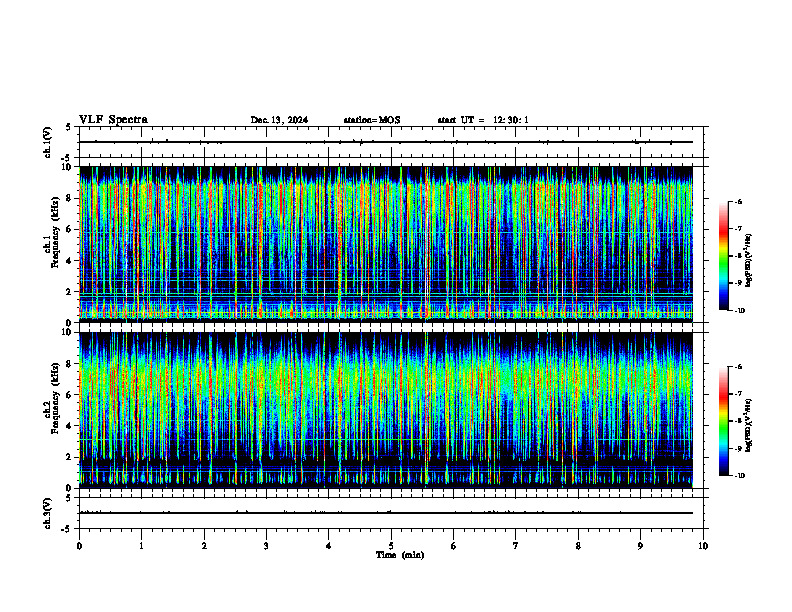Click time axis tick label "6"
This screenshot has height=612, width=792.
[x=454, y=546]
